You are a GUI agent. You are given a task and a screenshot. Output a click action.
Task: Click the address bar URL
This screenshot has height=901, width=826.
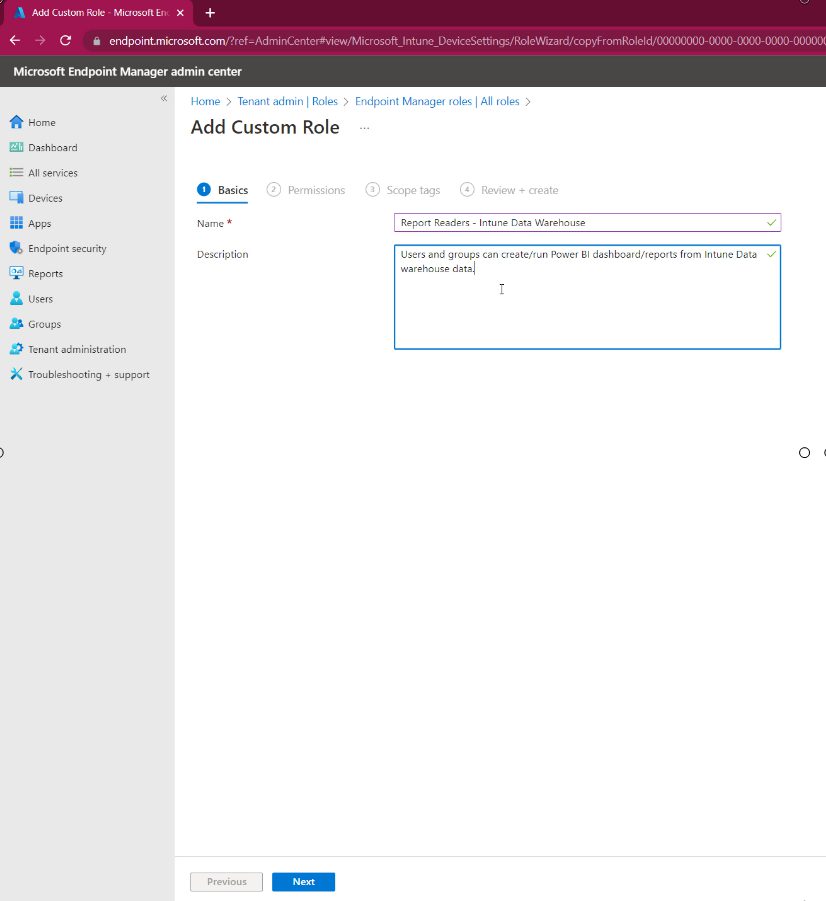click(466, 41)
